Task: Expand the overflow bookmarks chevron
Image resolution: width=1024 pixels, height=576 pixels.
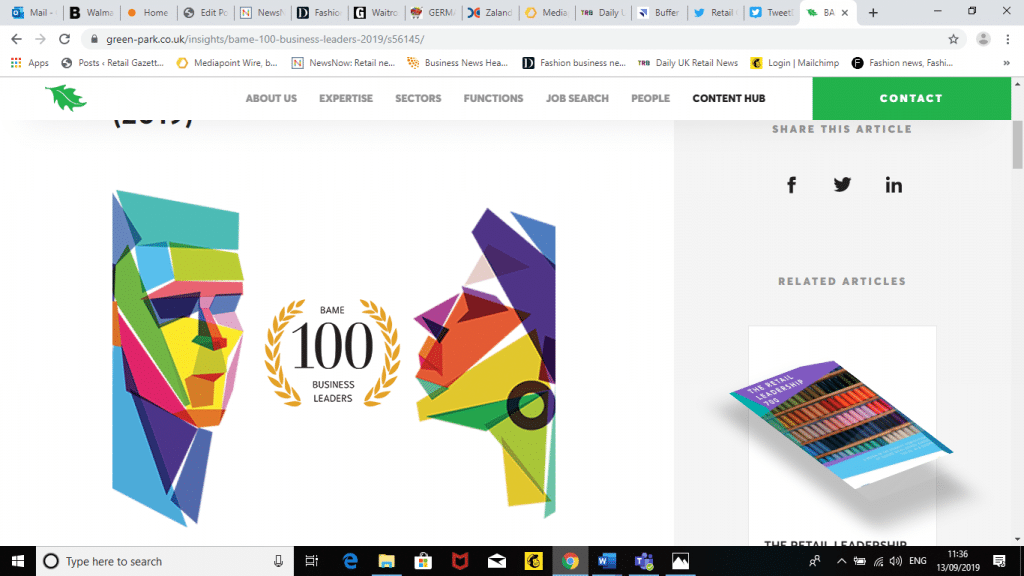Action: tap(1007, 62)
